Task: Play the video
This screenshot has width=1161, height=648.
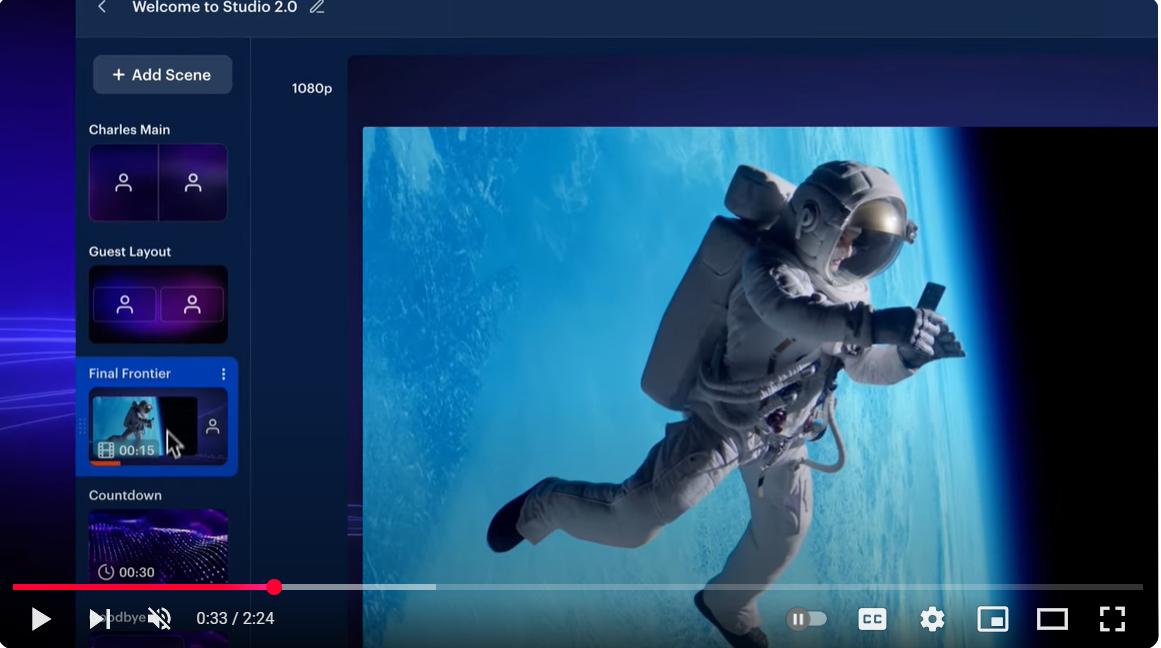Action: coord(41,619)
